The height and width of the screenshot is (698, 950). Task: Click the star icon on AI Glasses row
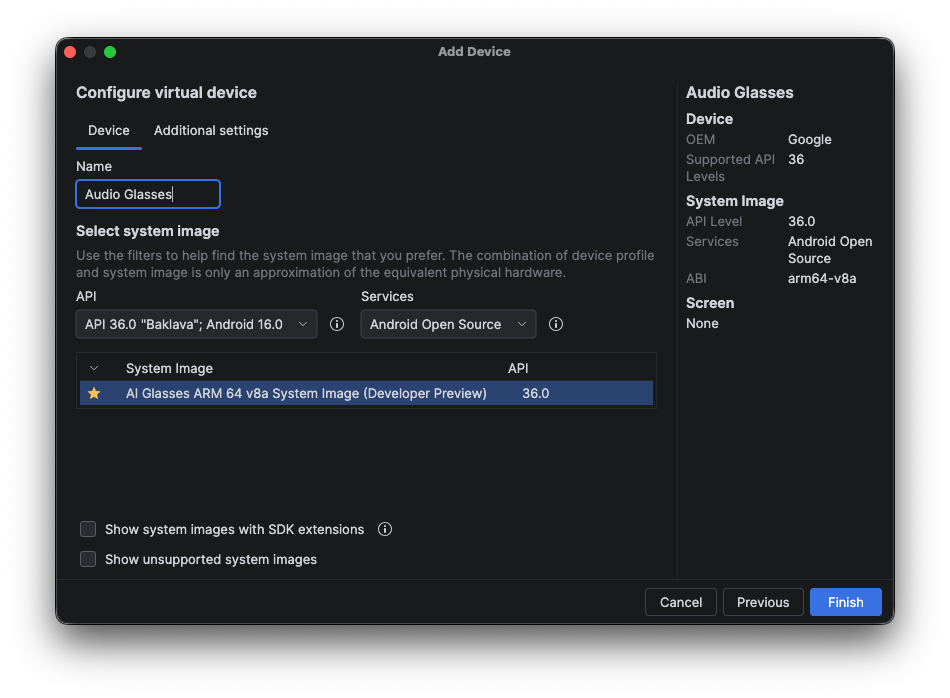[94, 393]
